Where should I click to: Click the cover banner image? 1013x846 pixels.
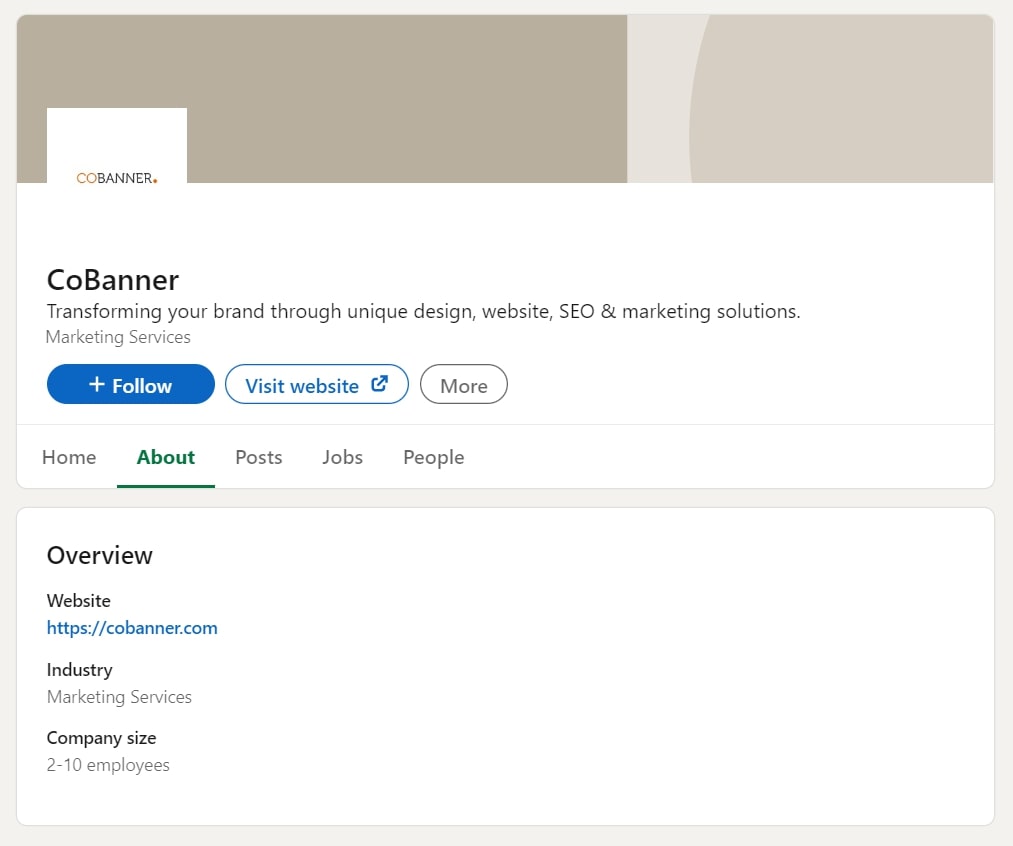[505, 99]
